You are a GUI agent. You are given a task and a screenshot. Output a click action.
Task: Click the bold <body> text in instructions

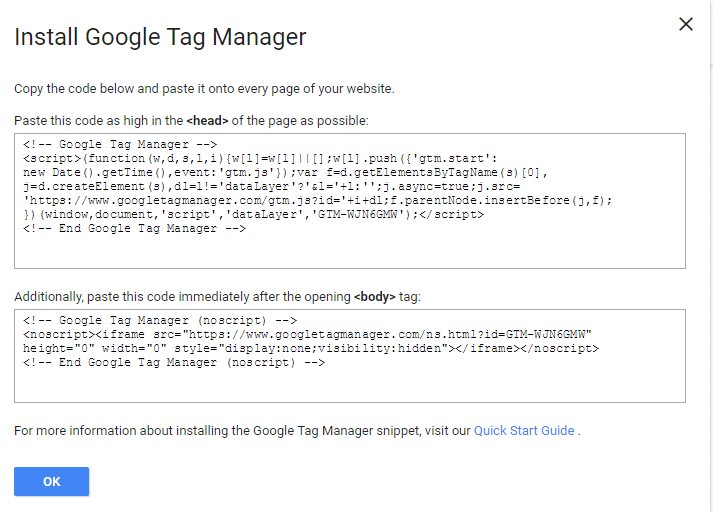[375, 297]
